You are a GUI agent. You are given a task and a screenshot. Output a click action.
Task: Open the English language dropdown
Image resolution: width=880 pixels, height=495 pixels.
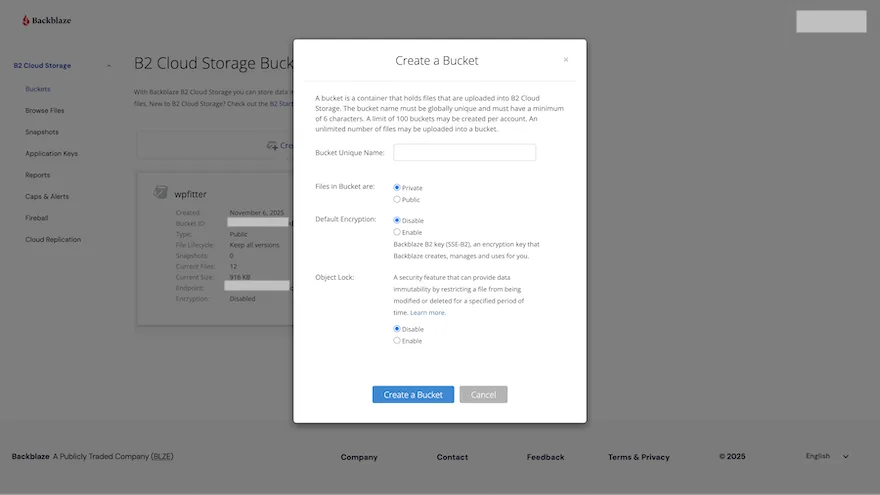[x=827, y=456]
